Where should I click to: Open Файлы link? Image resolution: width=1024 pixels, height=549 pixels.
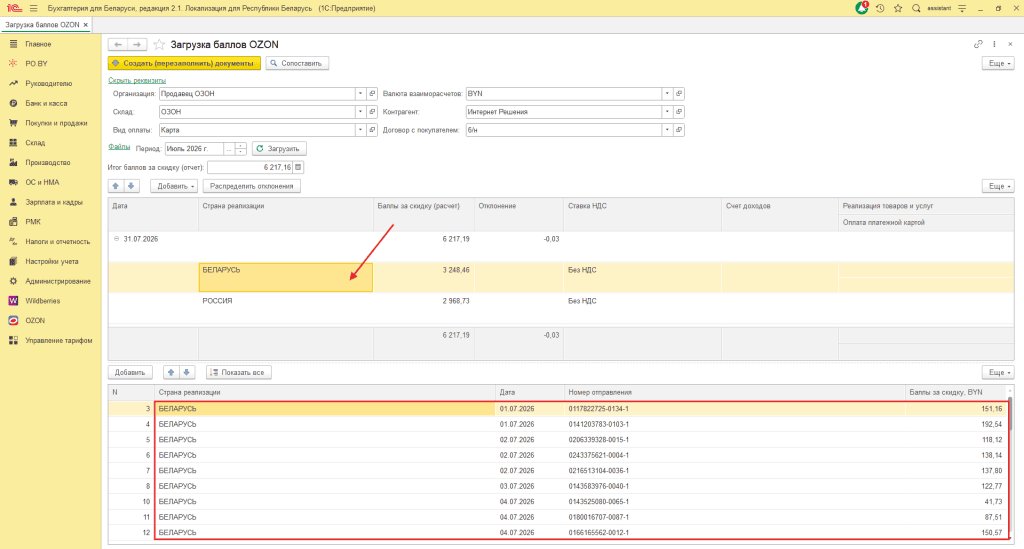point(119,147)
